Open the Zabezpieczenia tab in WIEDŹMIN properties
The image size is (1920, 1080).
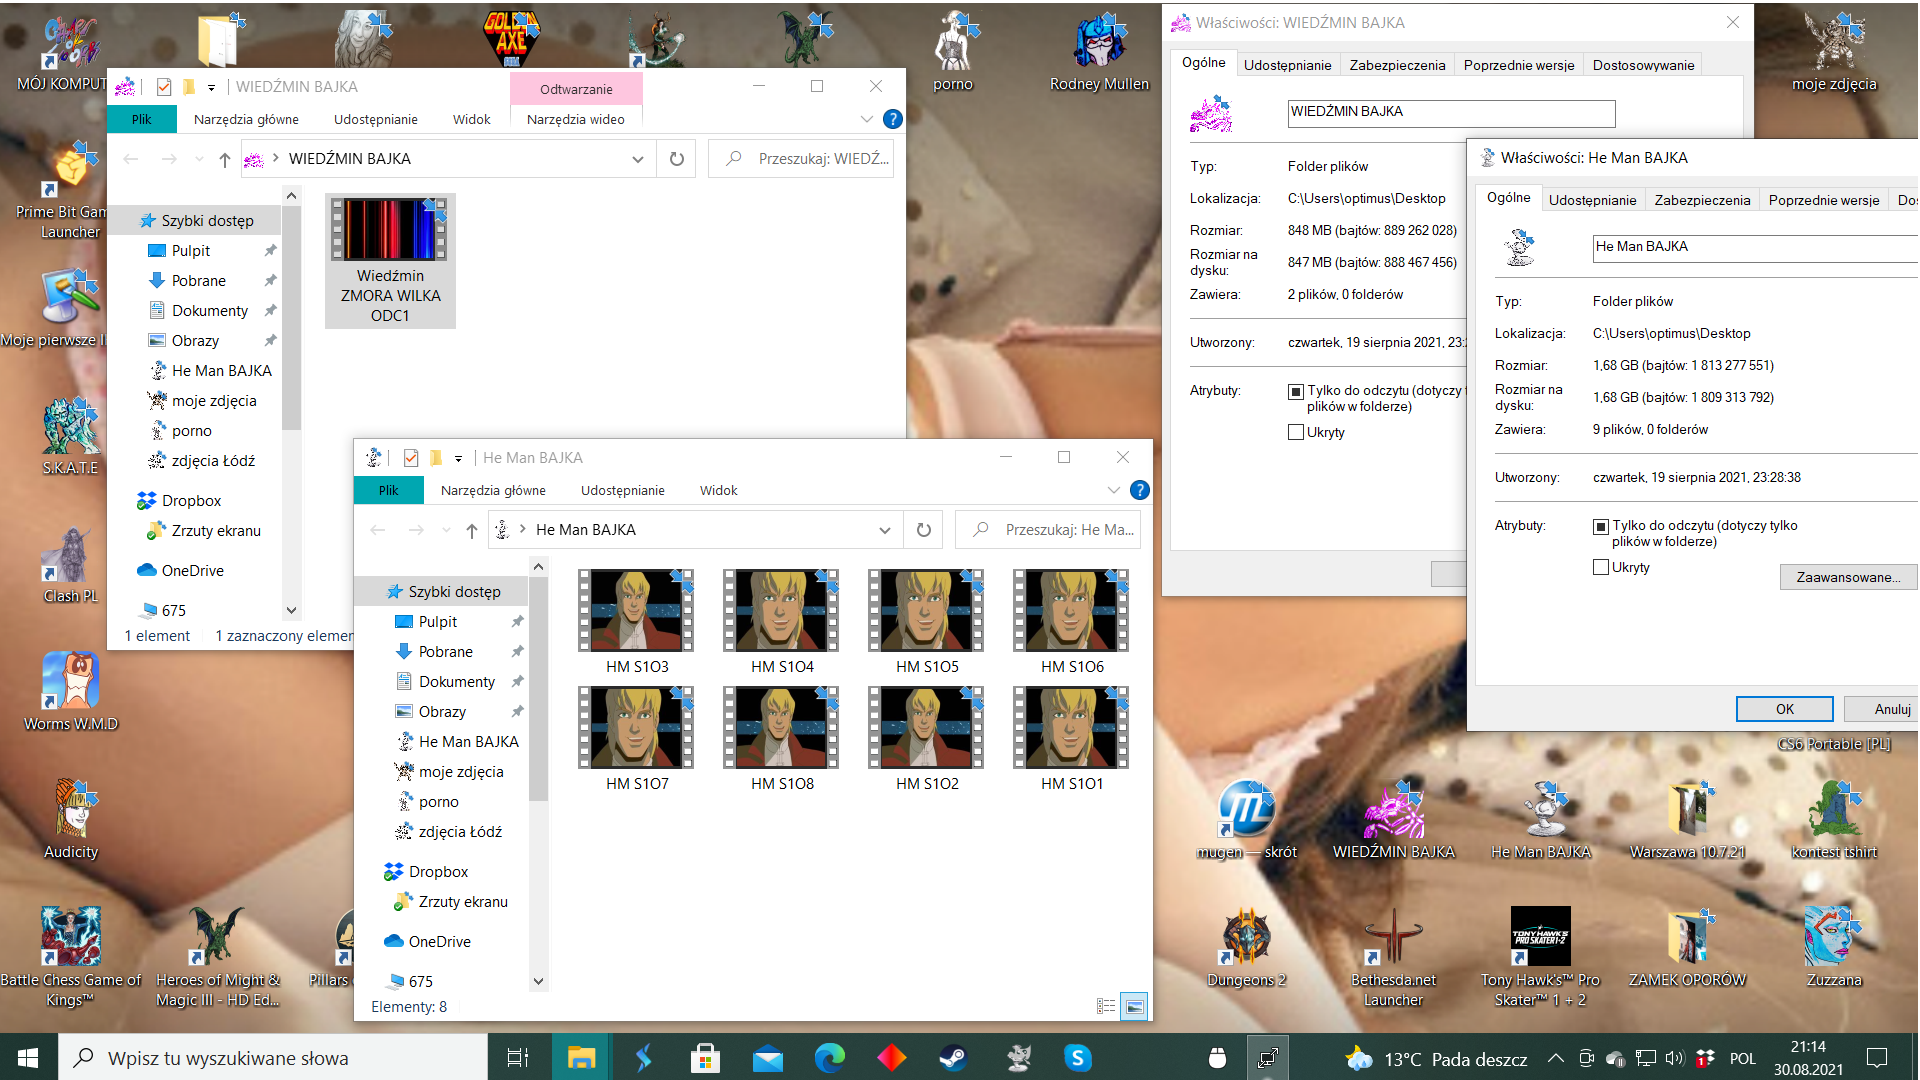click(1396, 65)
